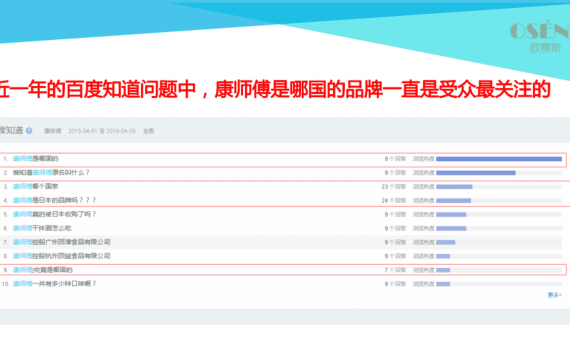Click the 23 个回答 count
This screenshot has width=570, height=360.
coord(393,187)
